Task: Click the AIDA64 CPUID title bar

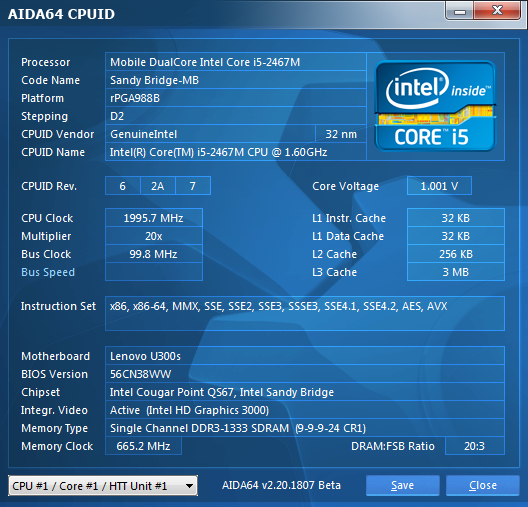Action: click(222, 13)
